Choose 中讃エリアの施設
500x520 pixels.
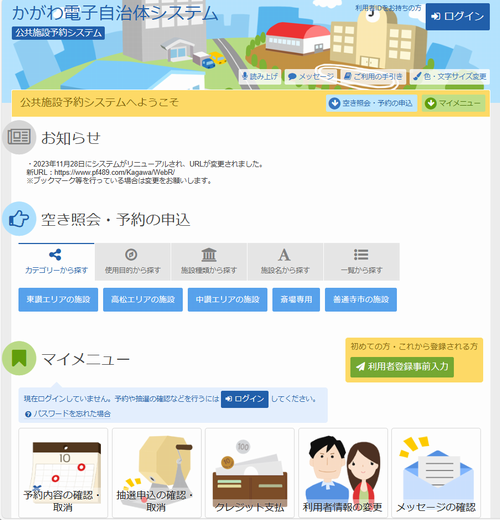228,300
